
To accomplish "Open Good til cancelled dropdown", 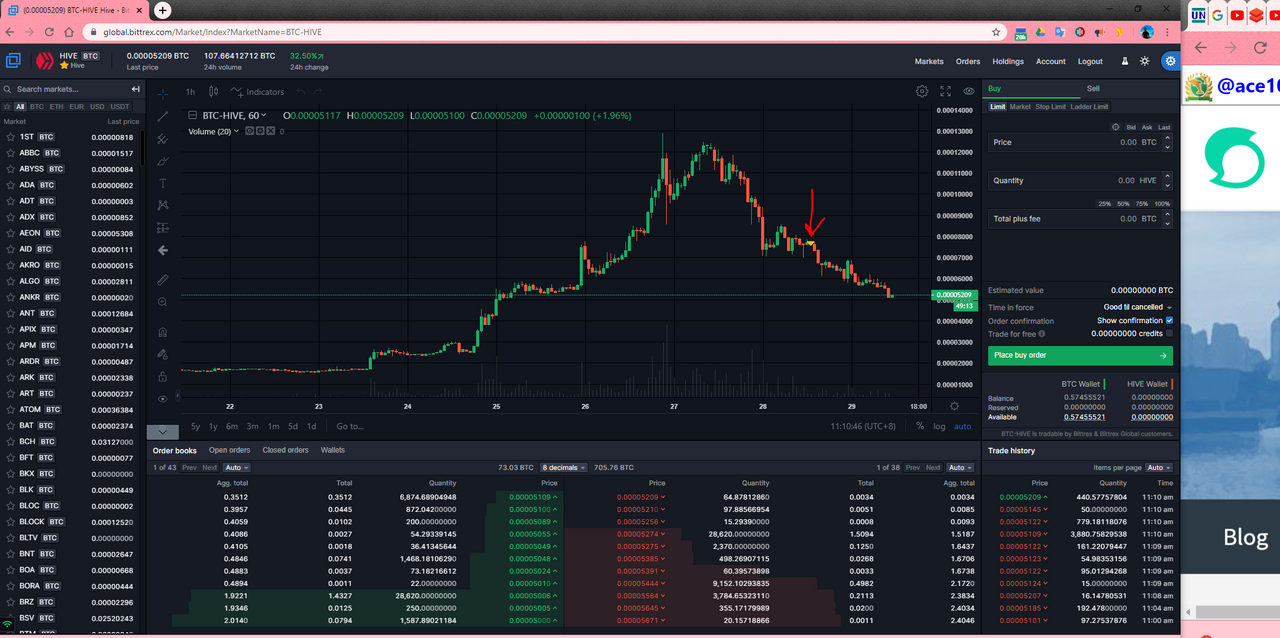I will pos(1138,307).
